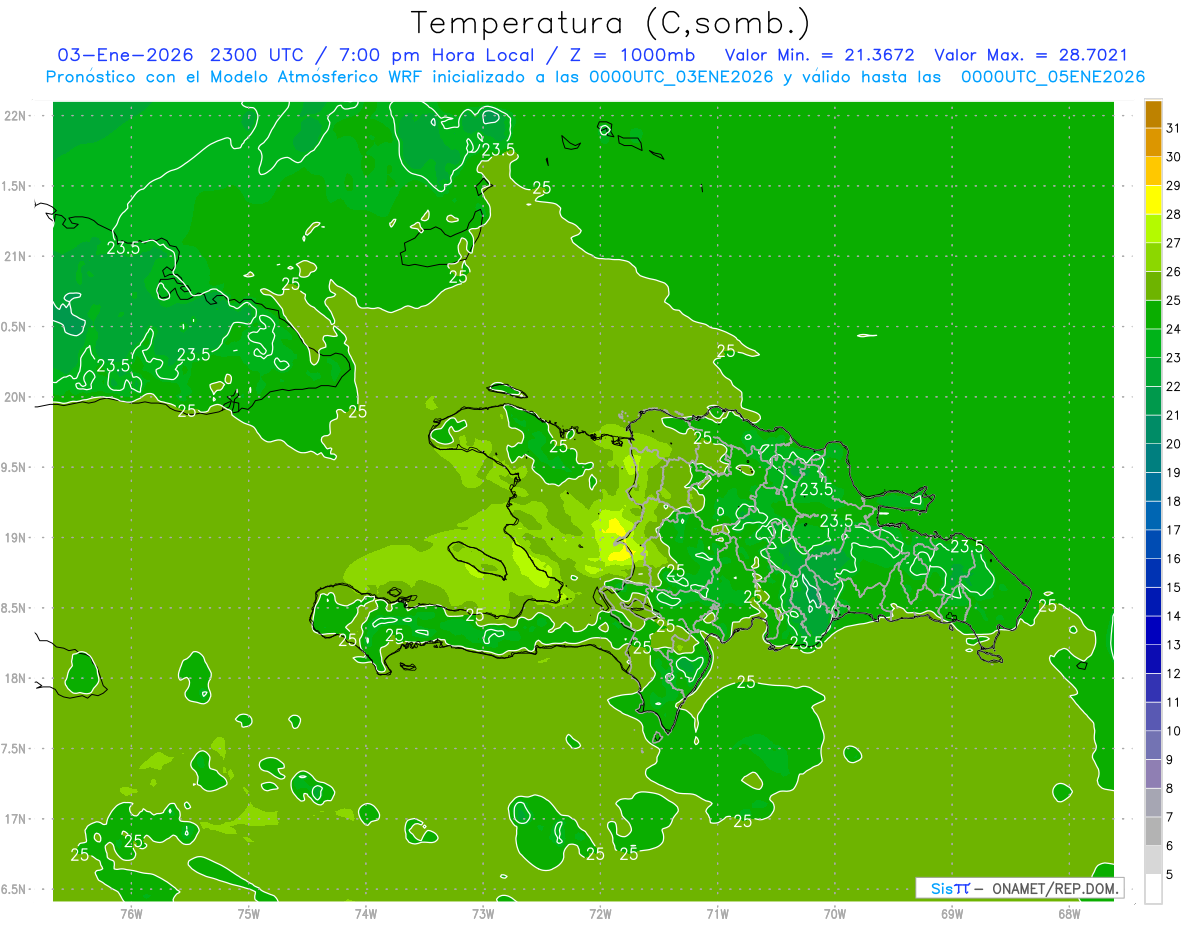1200x927 pixels.
Task: Click the "73W" longitude axis label
Action: 483,913
